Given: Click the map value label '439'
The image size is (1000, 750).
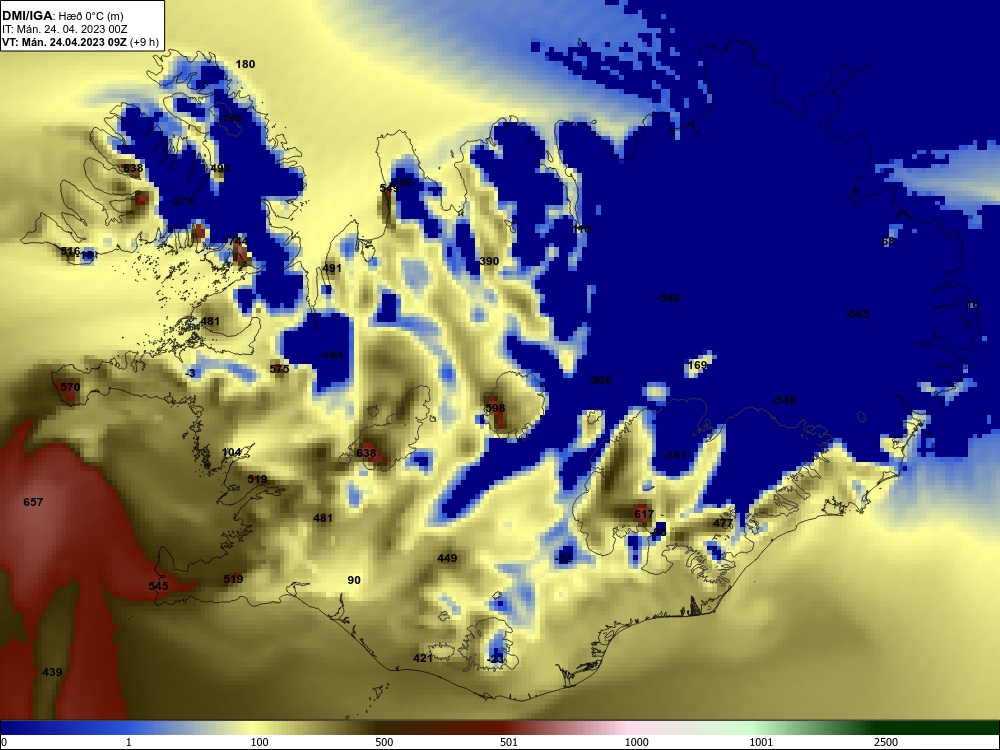Looking at the screenshot, I should (52, 672).
